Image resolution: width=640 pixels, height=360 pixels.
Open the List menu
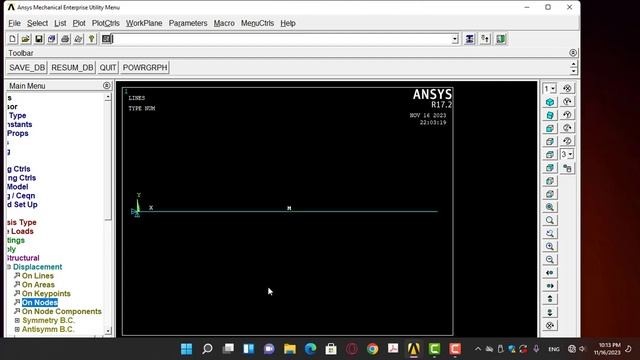pos(60,23)
